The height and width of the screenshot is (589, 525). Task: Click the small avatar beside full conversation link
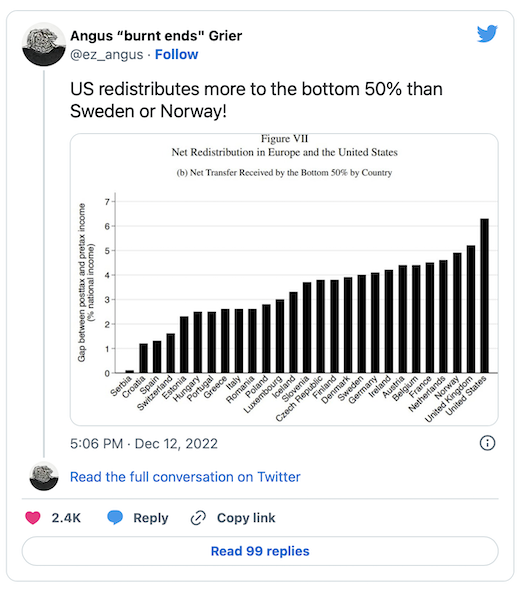pyautogui.click(x=44, y=476)
